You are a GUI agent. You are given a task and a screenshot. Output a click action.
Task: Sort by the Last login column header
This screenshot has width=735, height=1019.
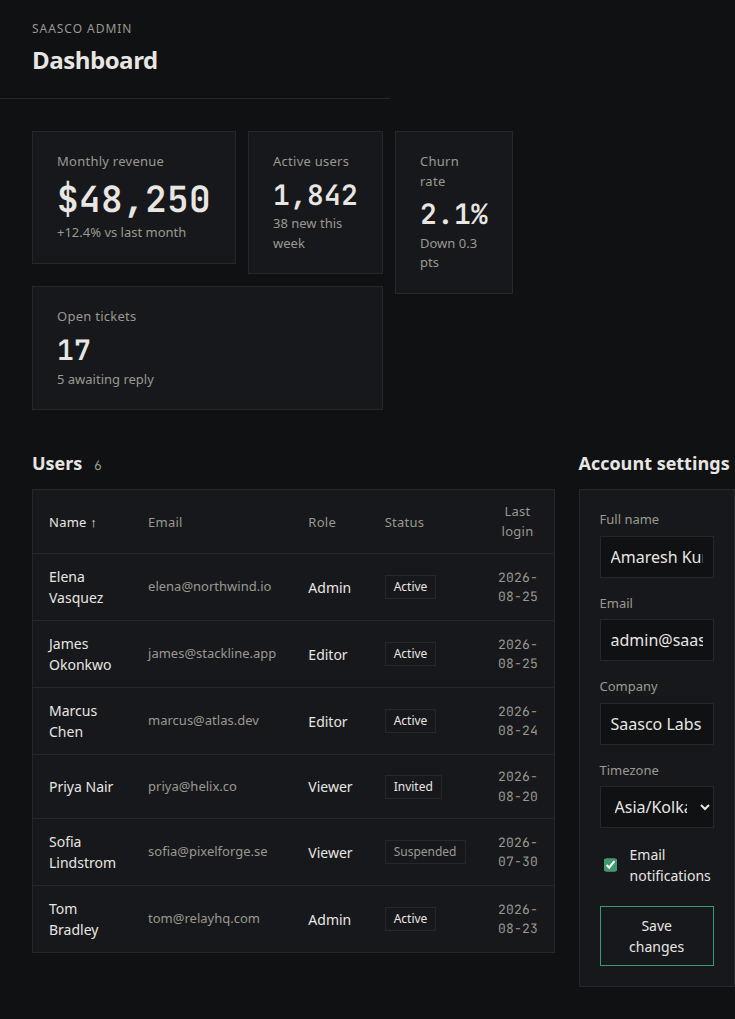coord(517,522)
